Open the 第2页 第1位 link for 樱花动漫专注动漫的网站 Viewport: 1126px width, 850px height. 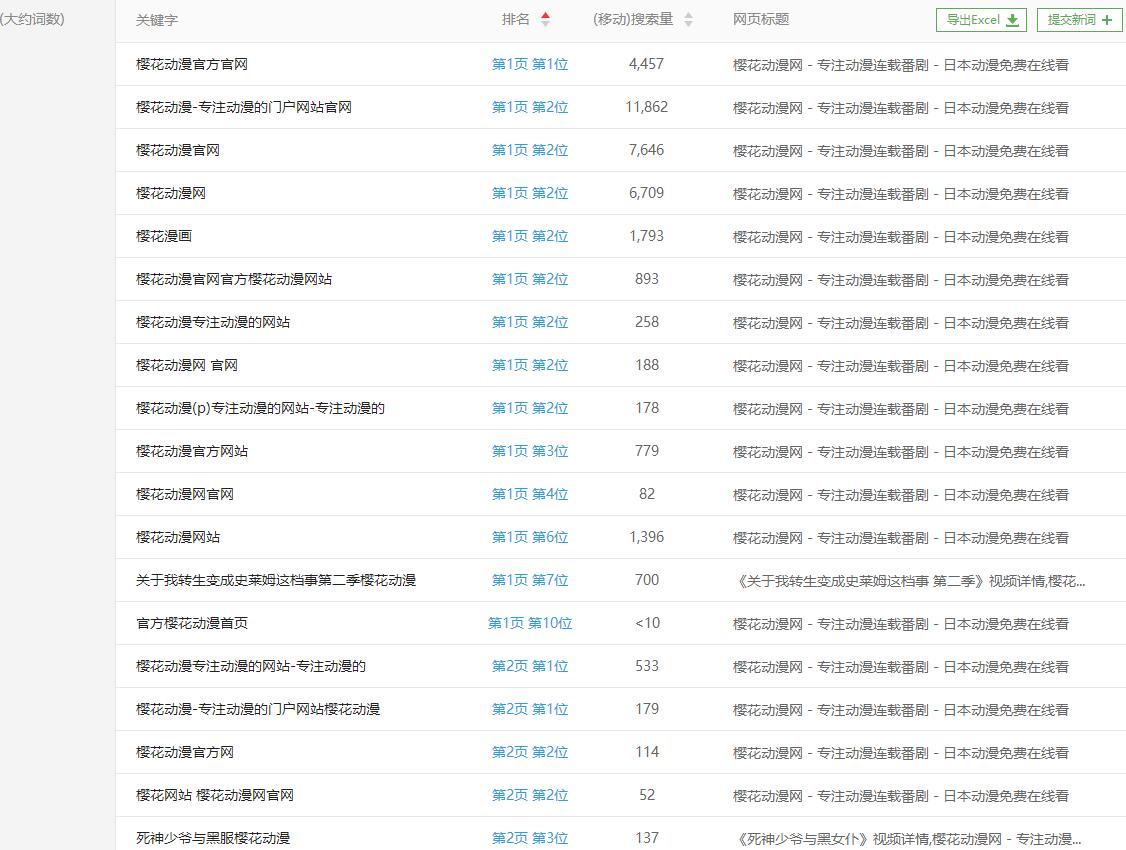pyautogui.click(x=530, y=666)
